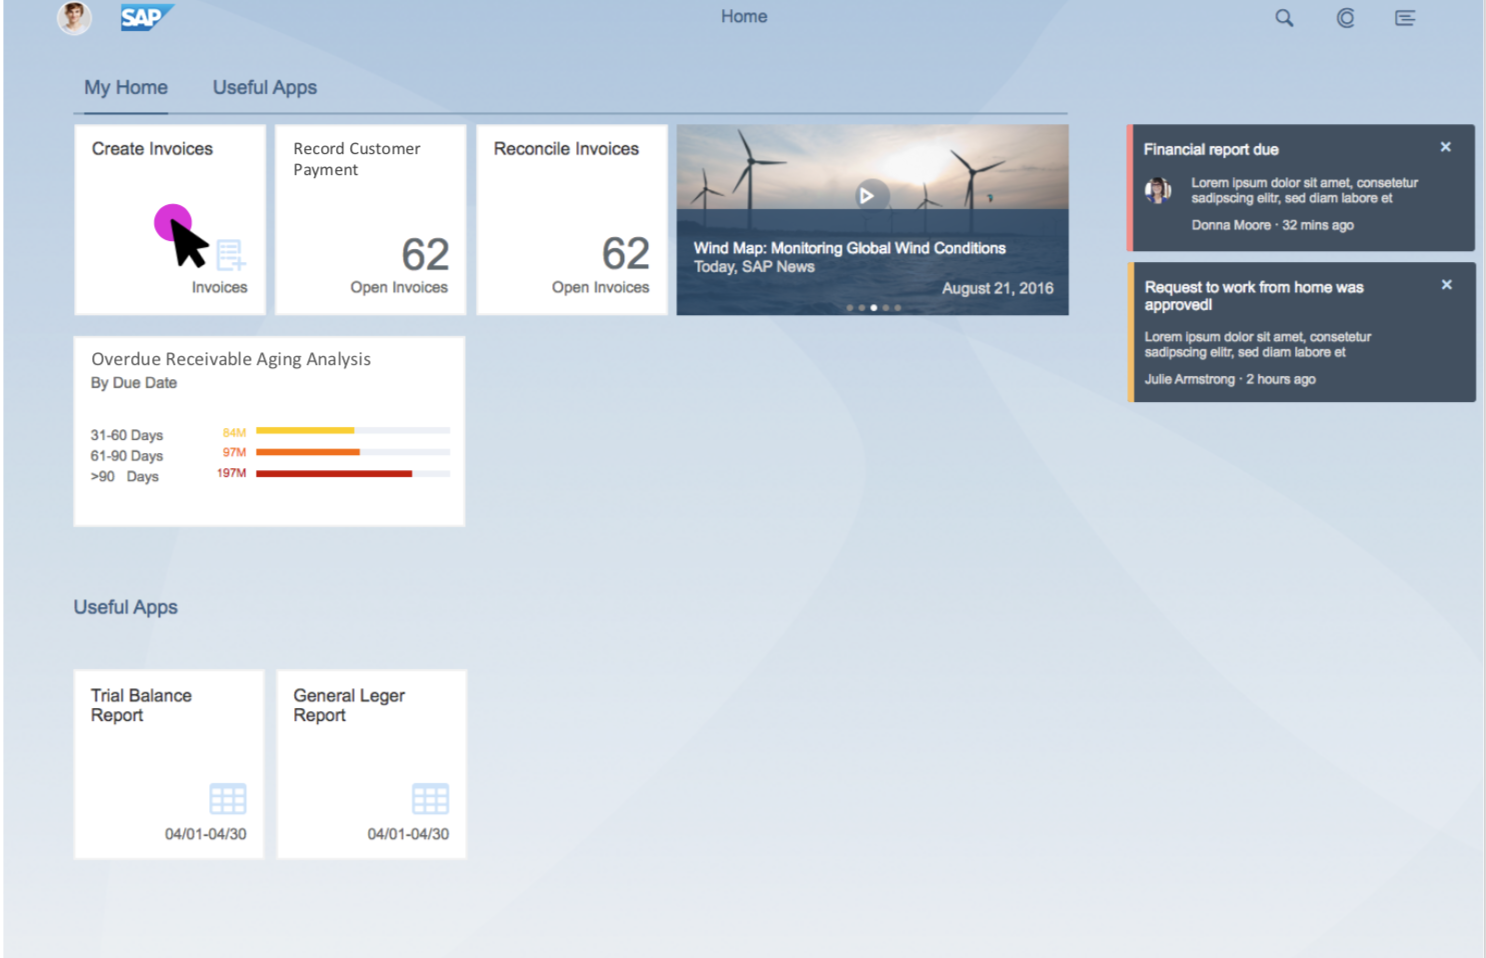
Task: Click the Trial Balance Report table icon
Action: coord(228,799)
